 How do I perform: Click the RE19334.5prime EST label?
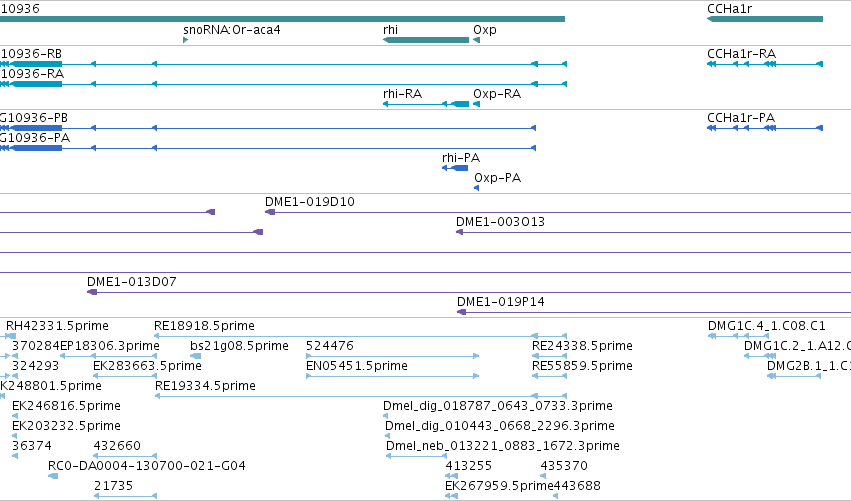point(205,386)
